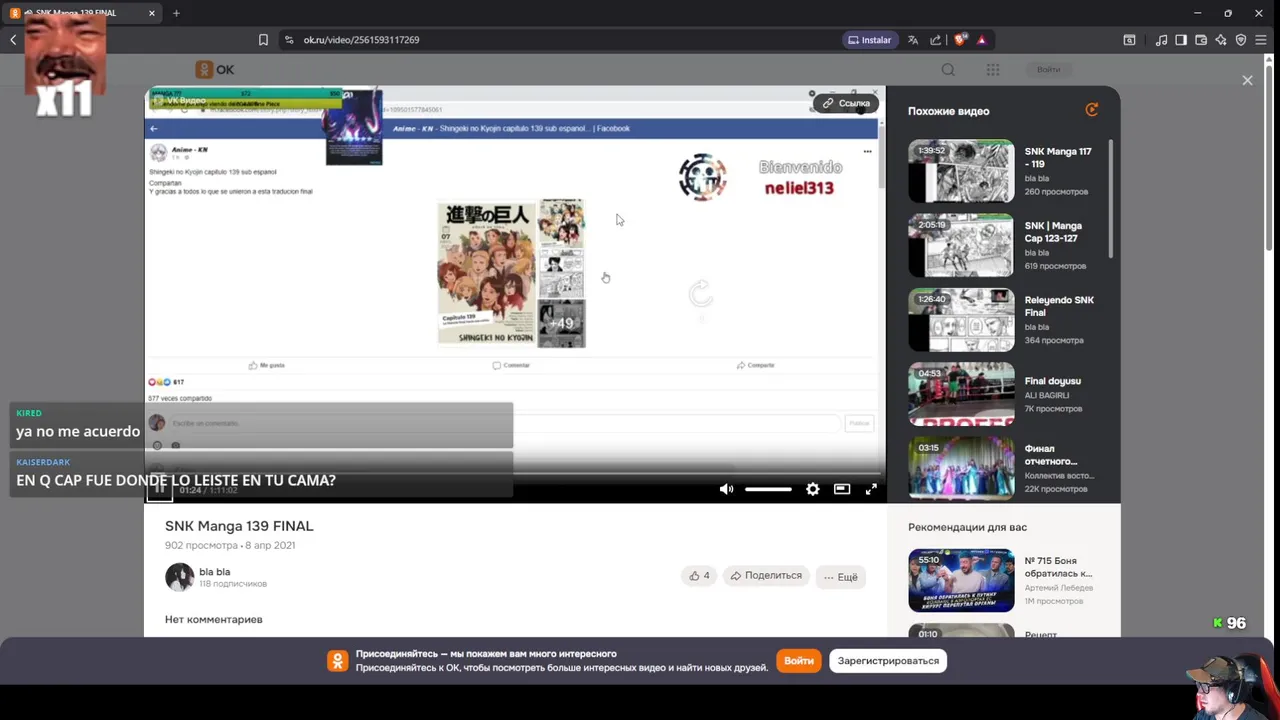Pause the video with the pause button
1280x720 pixels.
pyautogui.click(x=159, y=489)
